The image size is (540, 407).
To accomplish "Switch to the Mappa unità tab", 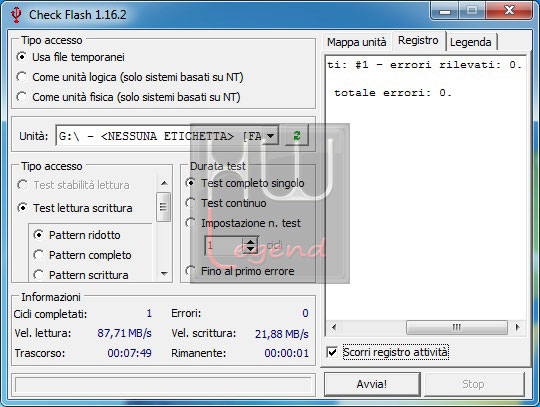I will (x=356, y=42).
